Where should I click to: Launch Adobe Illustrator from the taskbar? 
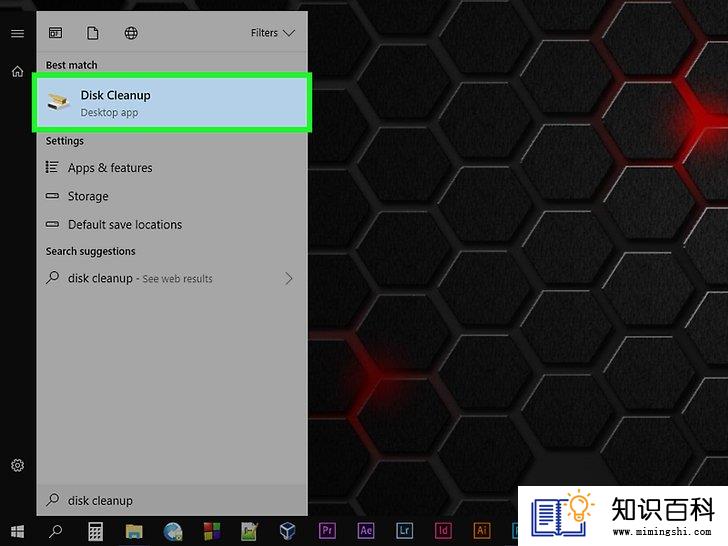point(482,530)
